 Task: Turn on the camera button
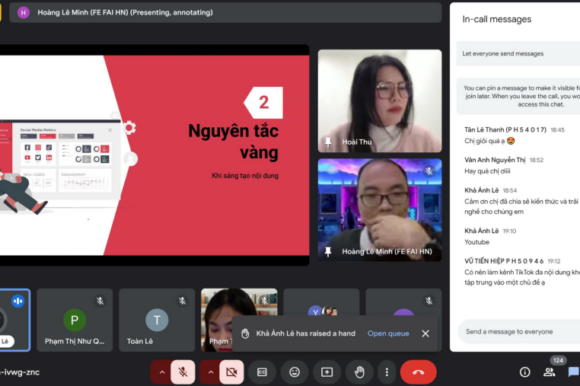coord(232,372)
